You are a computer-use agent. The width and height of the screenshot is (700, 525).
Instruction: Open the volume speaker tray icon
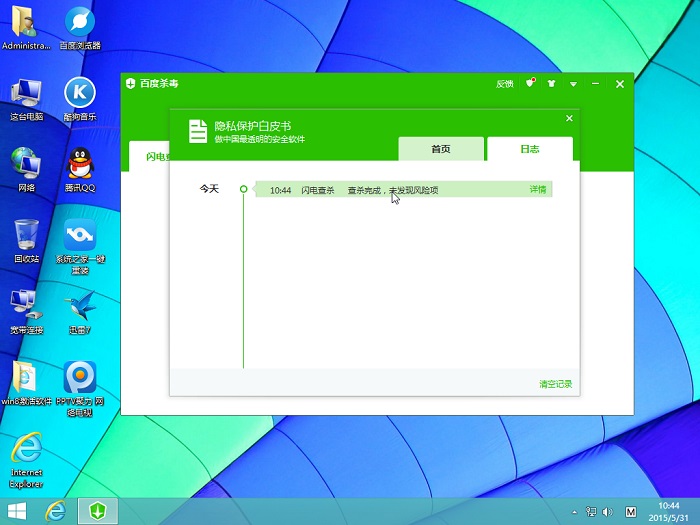[x=608, y=512]
